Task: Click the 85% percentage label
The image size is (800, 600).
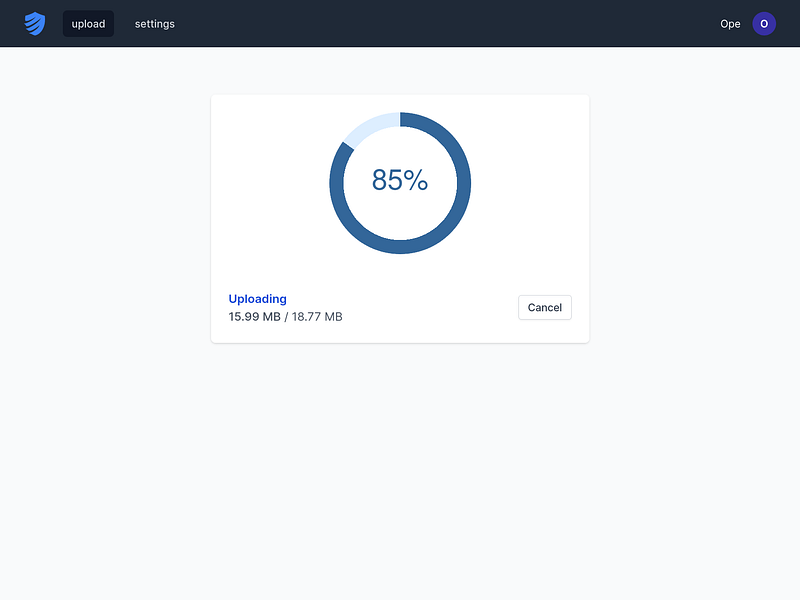Action: tap(399, 180)
